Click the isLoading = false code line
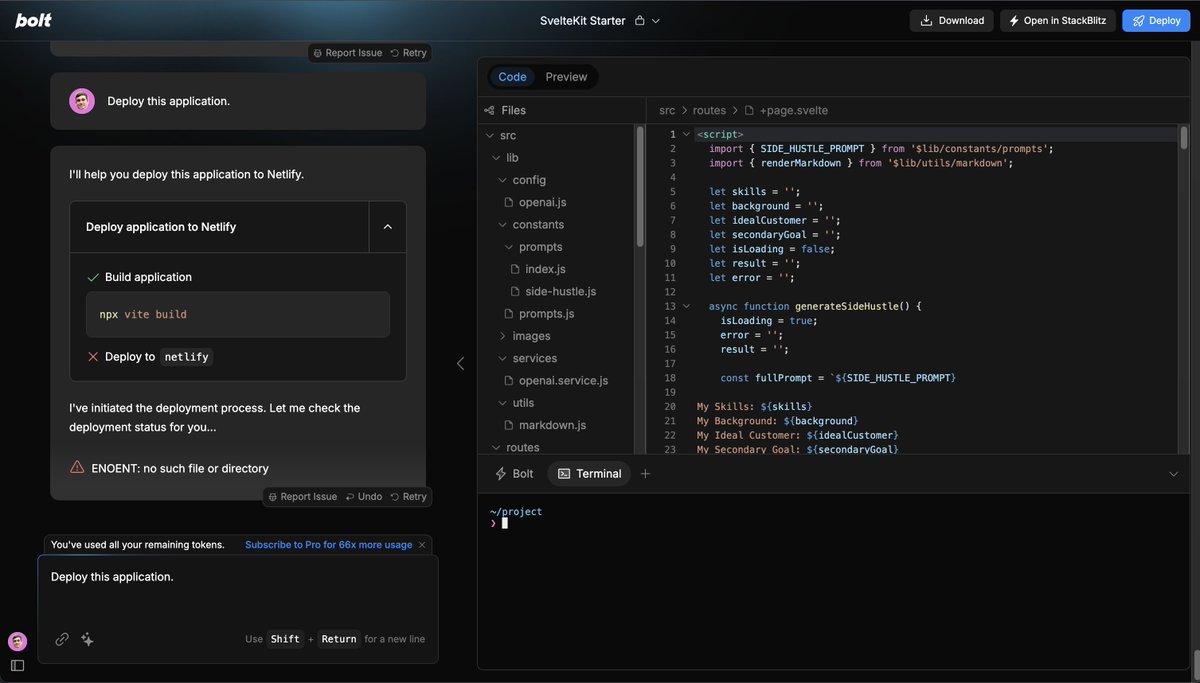 pos(771,249)
